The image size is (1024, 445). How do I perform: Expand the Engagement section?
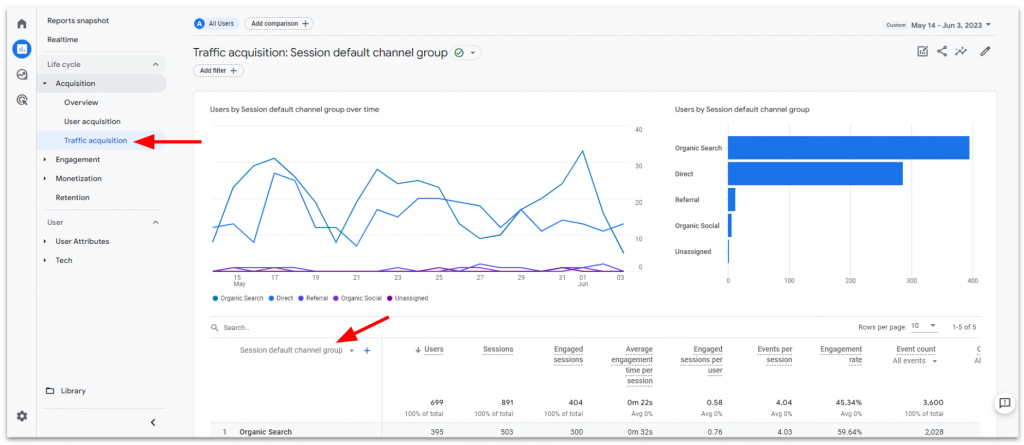[x=77, y=159]
